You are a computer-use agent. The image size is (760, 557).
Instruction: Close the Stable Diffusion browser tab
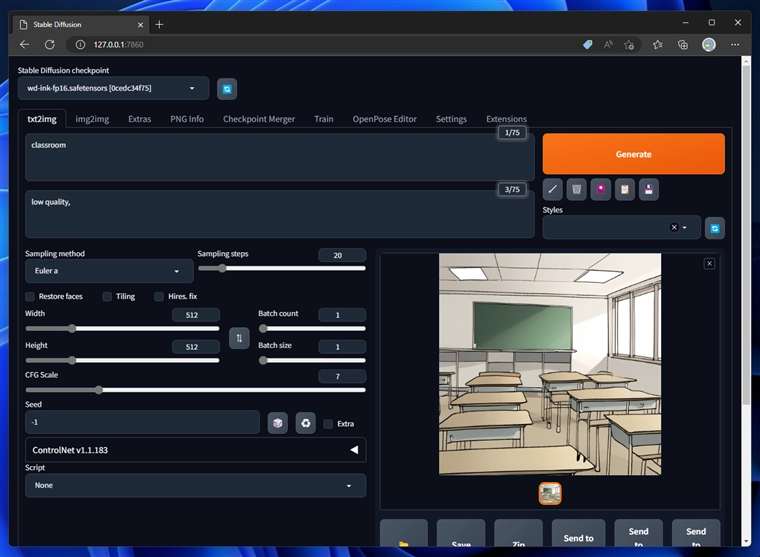click(x=140, y=25)
